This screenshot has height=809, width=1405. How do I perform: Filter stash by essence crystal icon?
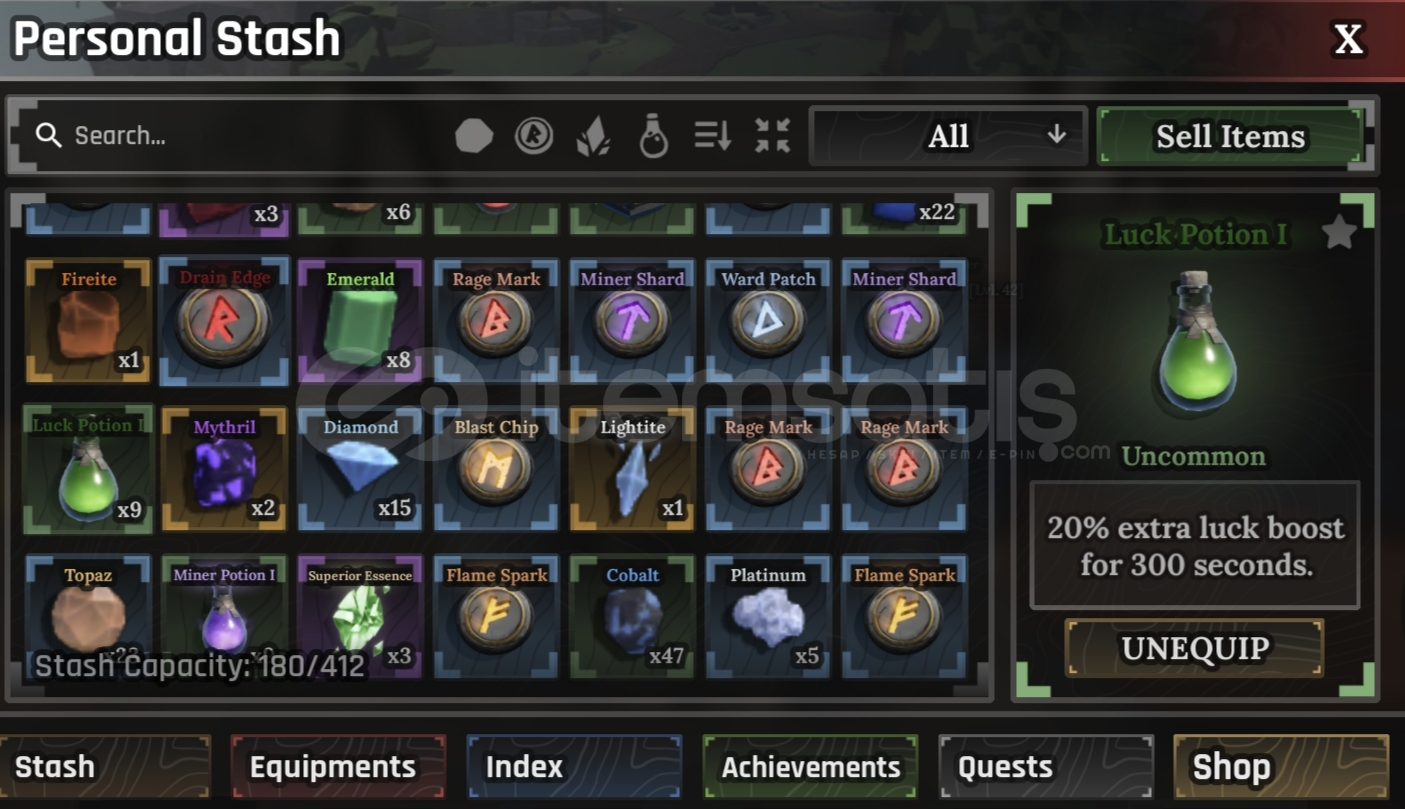point(593,137)
